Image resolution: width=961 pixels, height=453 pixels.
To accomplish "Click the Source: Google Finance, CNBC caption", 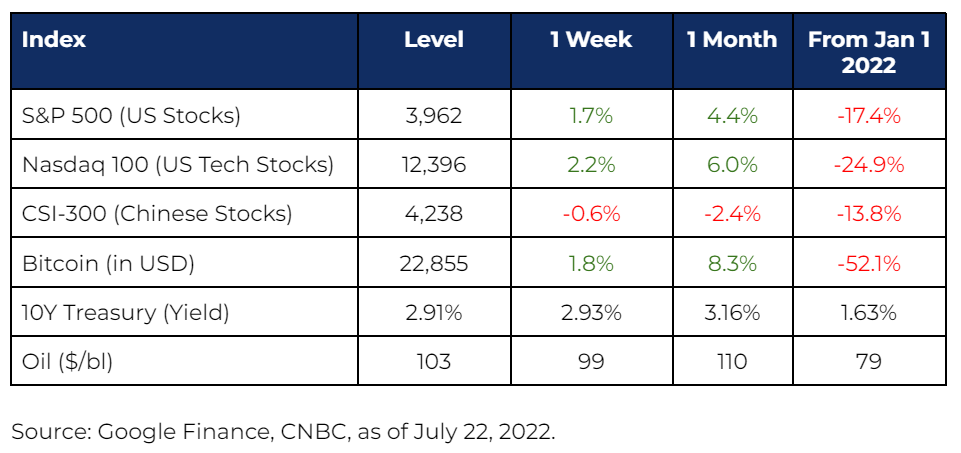I will pos(283,431).
